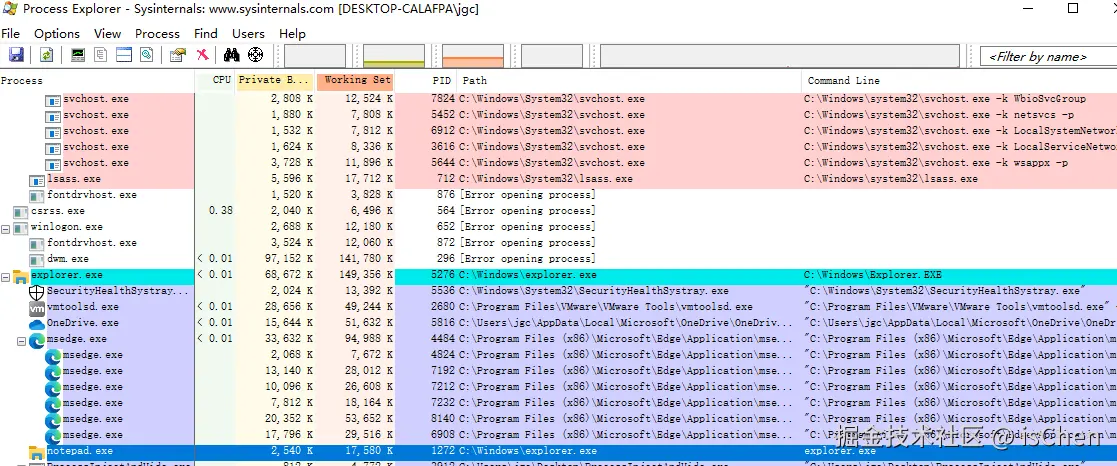Viewport: 1117px width, 466px height.
Task: Click the vmtoolsd.exe VMware icon
Action: tap(36, 308)
